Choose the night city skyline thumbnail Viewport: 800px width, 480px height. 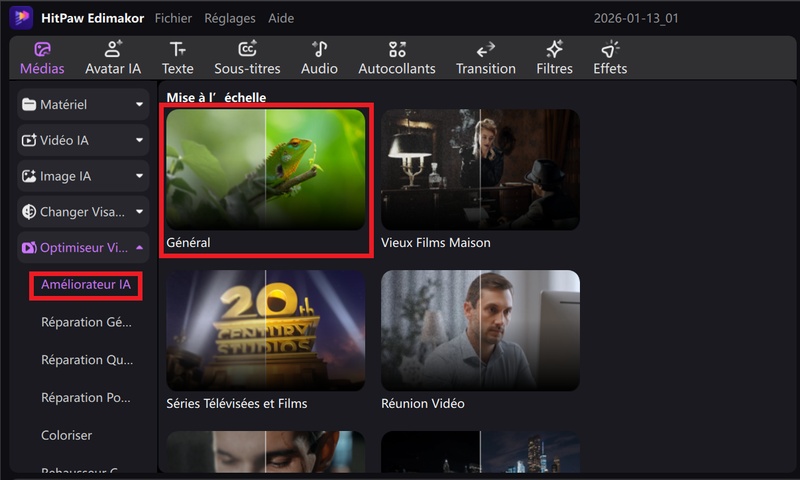coord(480,451)
